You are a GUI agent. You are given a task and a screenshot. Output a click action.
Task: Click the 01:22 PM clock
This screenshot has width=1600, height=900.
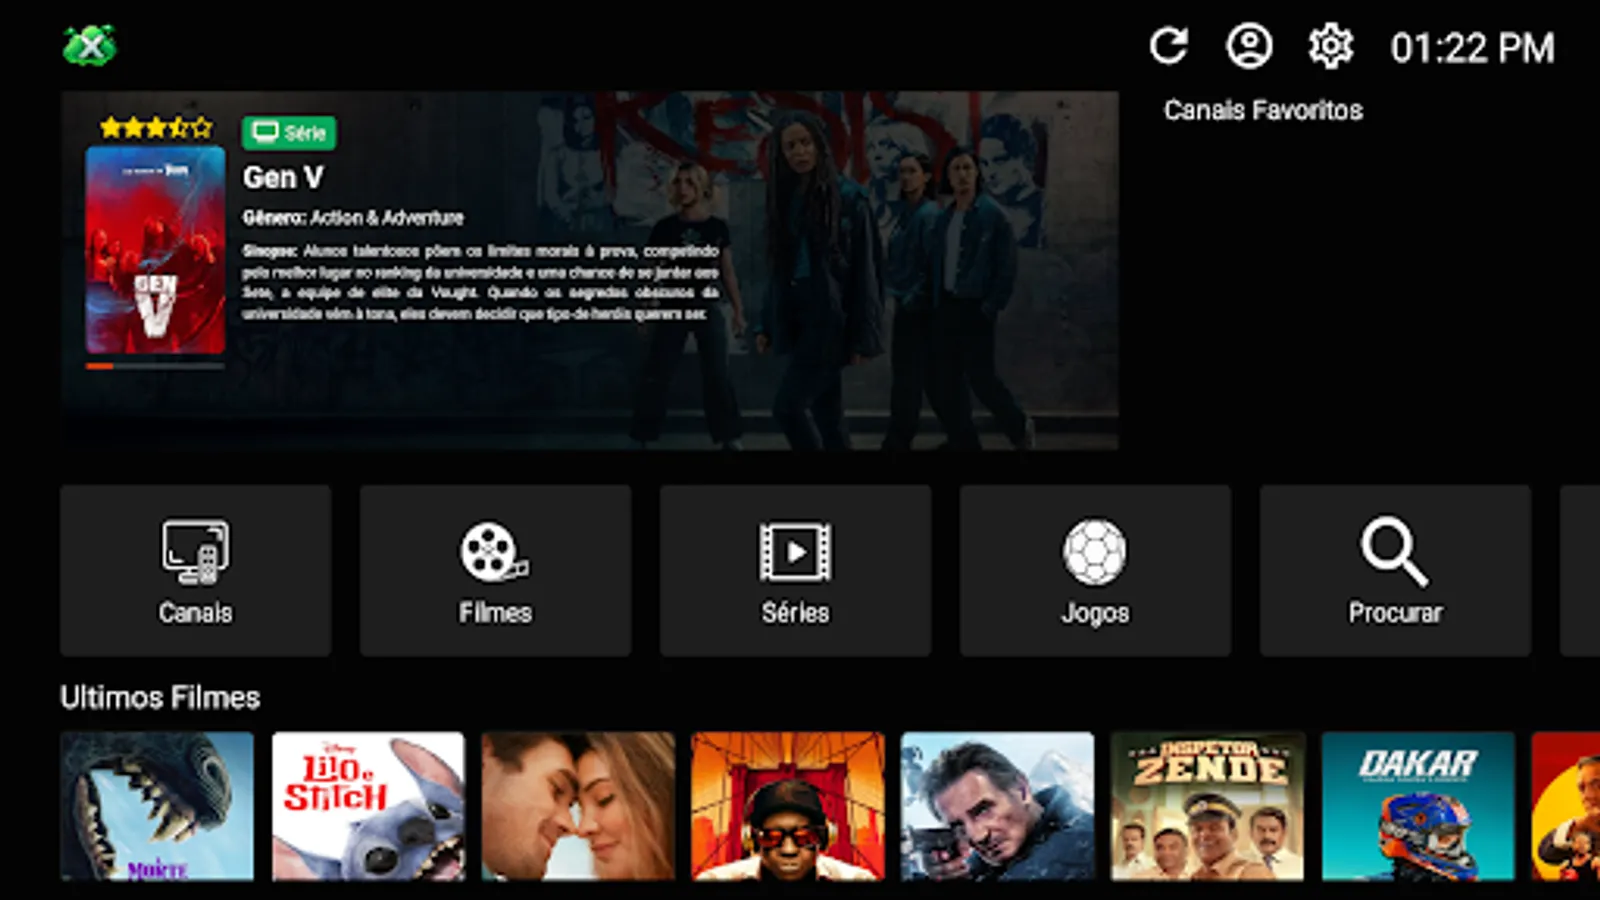[x=1472, y=48]
